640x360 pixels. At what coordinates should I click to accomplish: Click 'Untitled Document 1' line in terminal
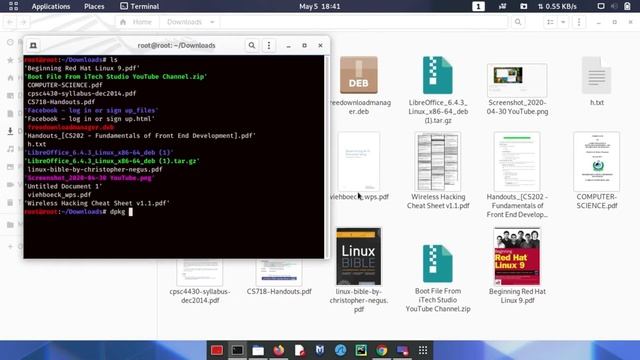coord(63,186)
